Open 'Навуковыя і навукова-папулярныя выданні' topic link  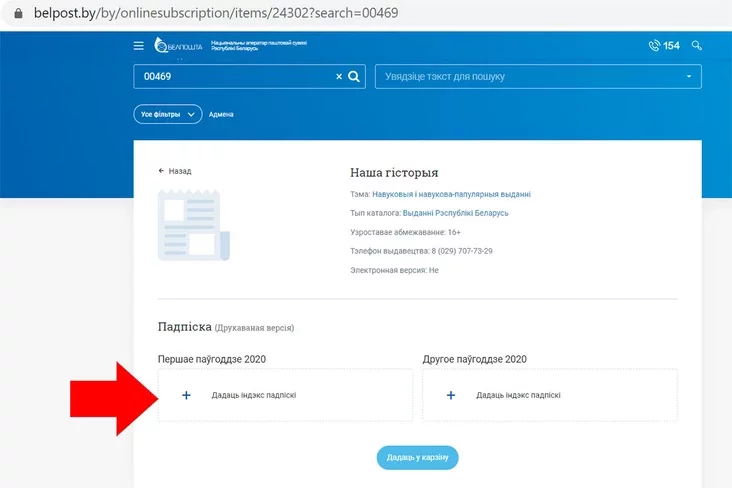click(451, 194)
